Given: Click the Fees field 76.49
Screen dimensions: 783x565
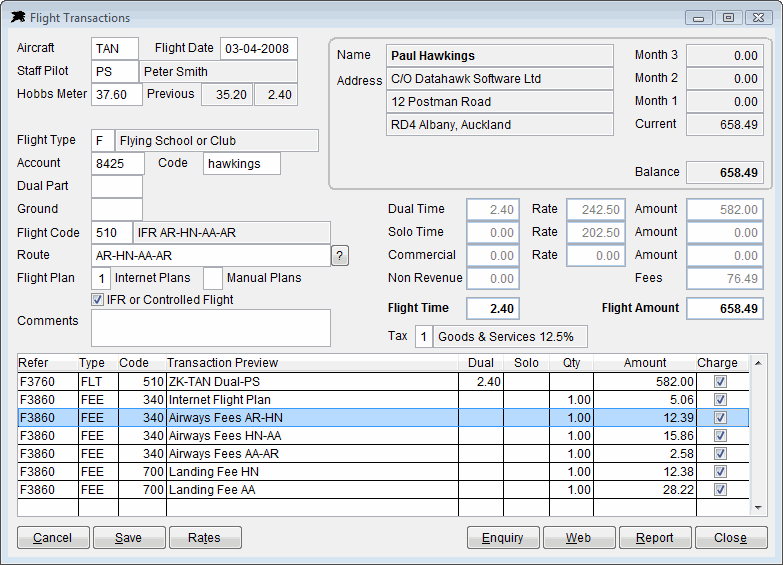Looking at the screenshot, I should [725, 278].
